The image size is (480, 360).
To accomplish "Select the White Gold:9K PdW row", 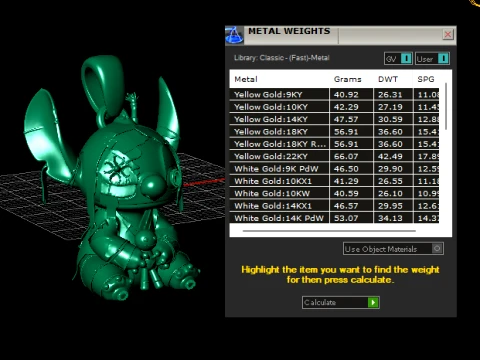I will [x=334, y=168].
